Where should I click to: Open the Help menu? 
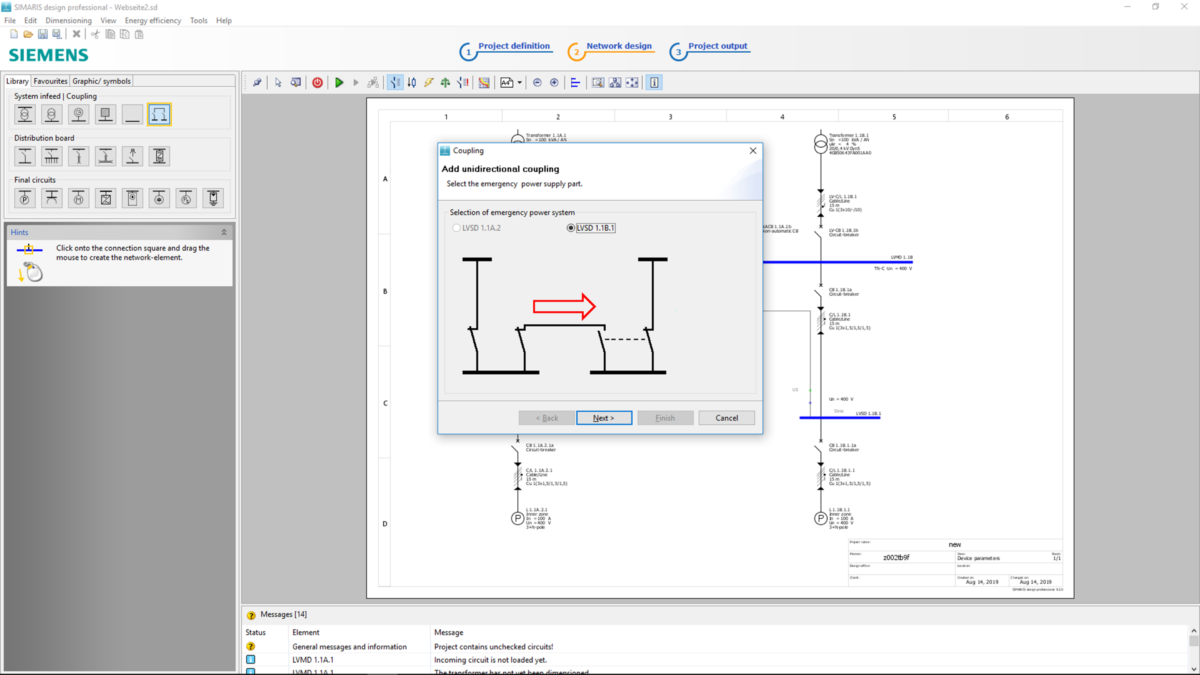coord(224,20)
